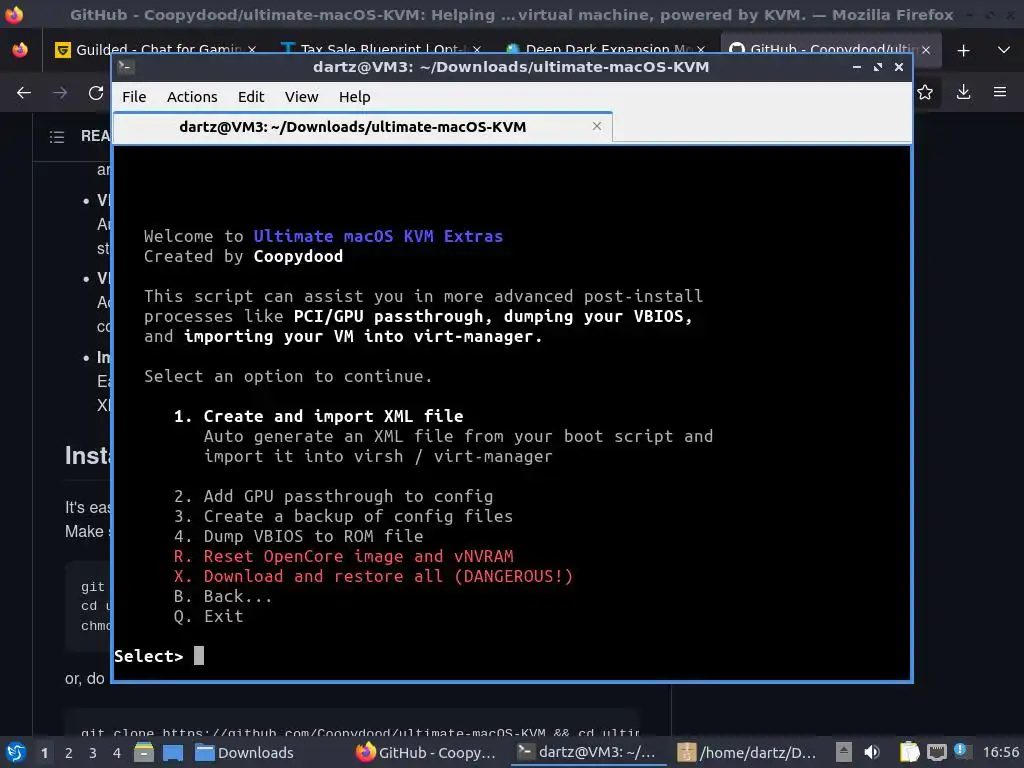
Task: Switch to workspace 4
Action: click(117, 753)
